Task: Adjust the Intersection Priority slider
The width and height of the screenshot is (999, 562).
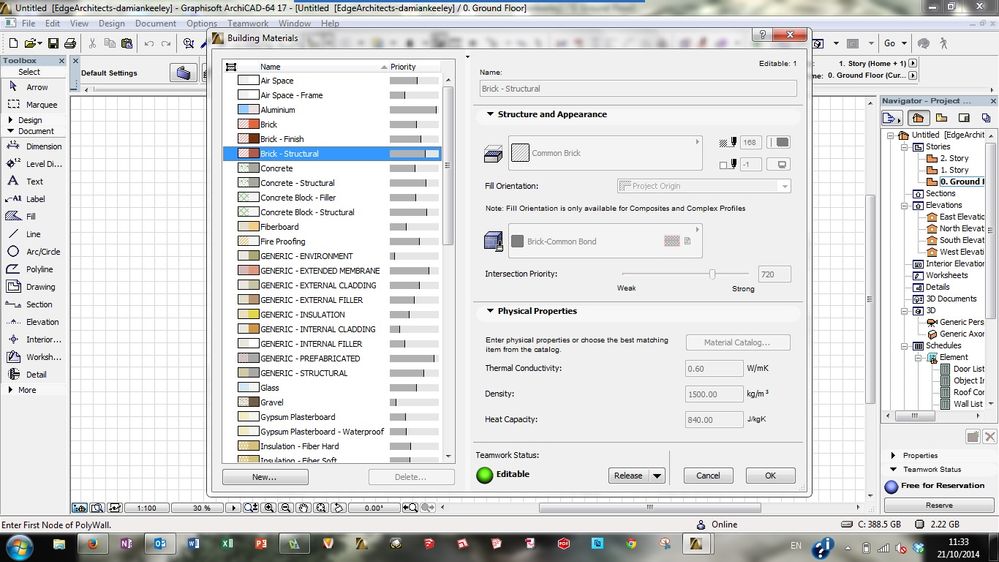Action: point(712,274)
